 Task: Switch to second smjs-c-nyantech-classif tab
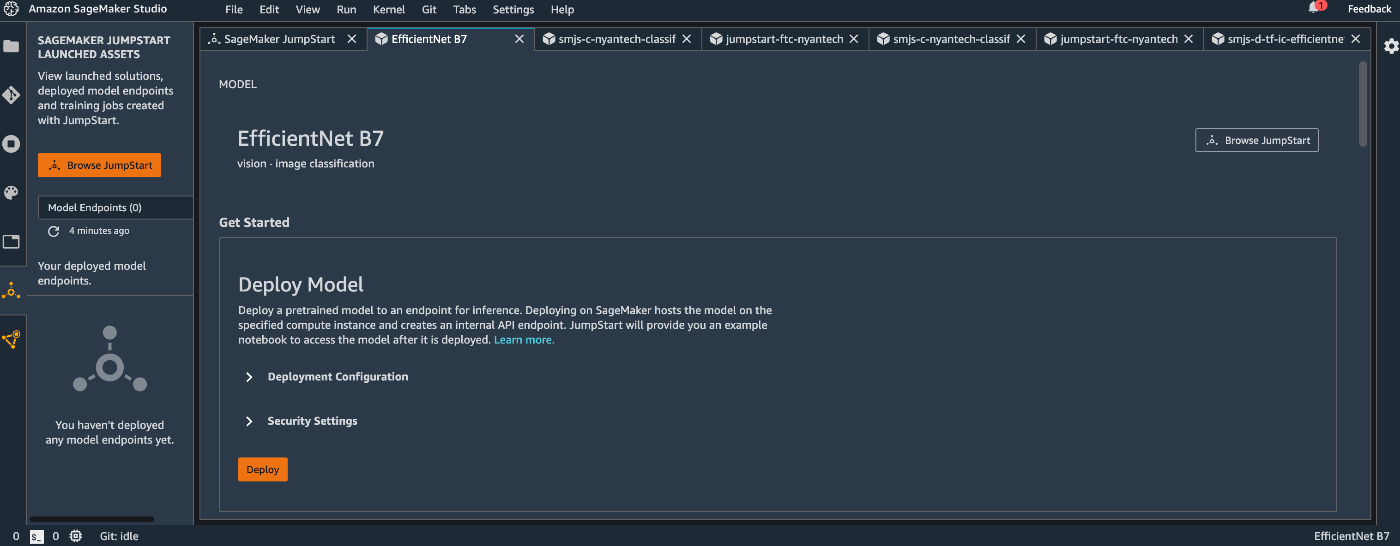[952, 39]
